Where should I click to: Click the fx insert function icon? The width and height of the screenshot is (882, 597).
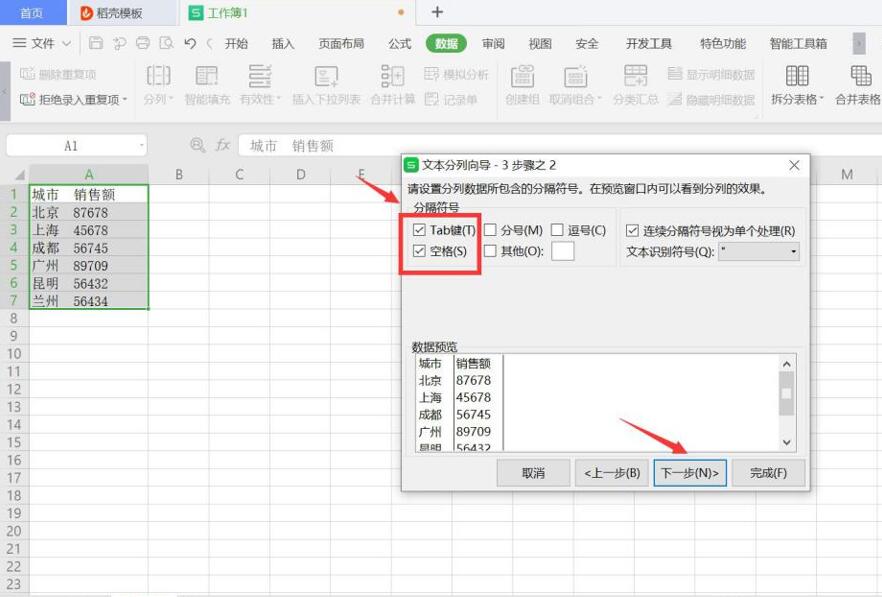[223, 145]
